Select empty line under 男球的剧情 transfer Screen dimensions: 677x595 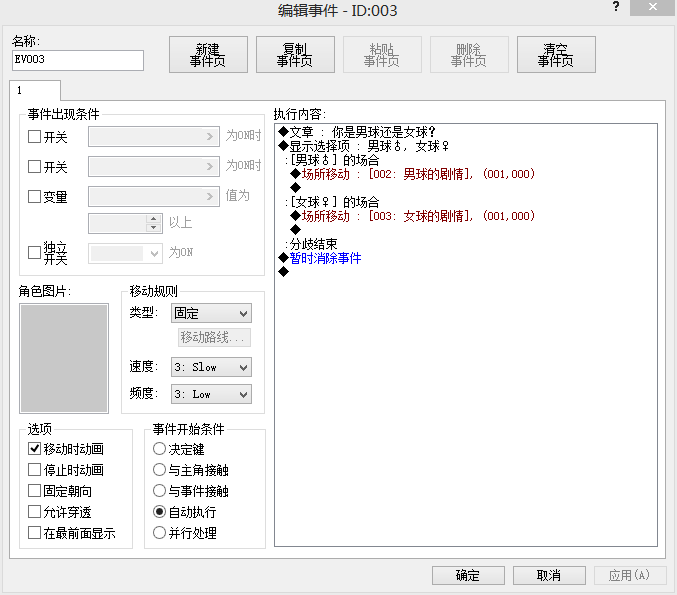[x=295, y=187]
